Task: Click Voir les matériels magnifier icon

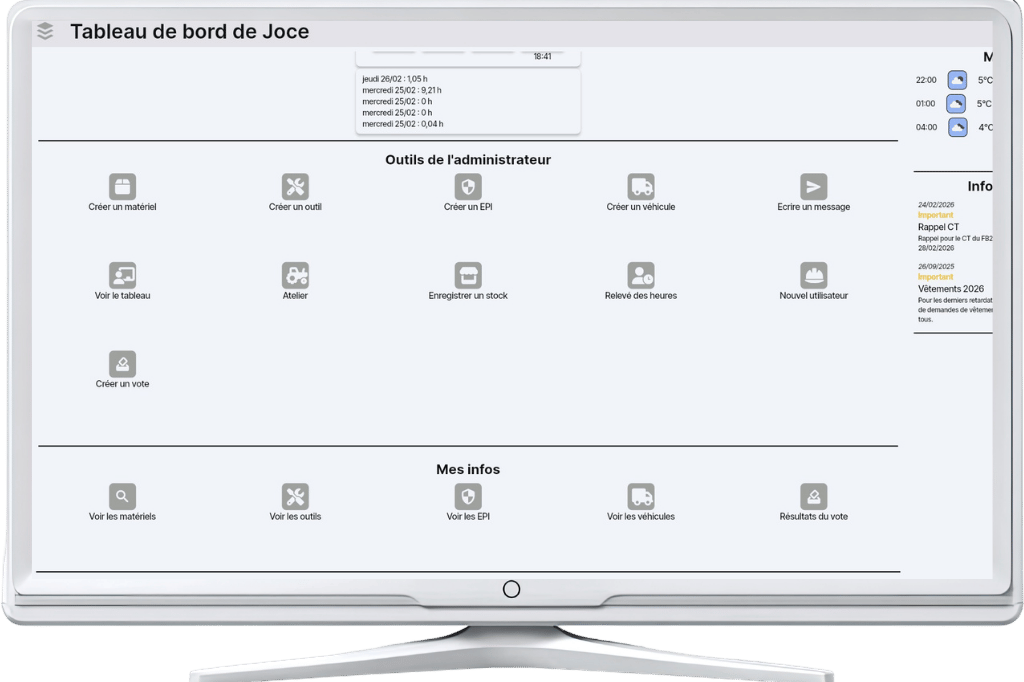Action: (121, 495)
